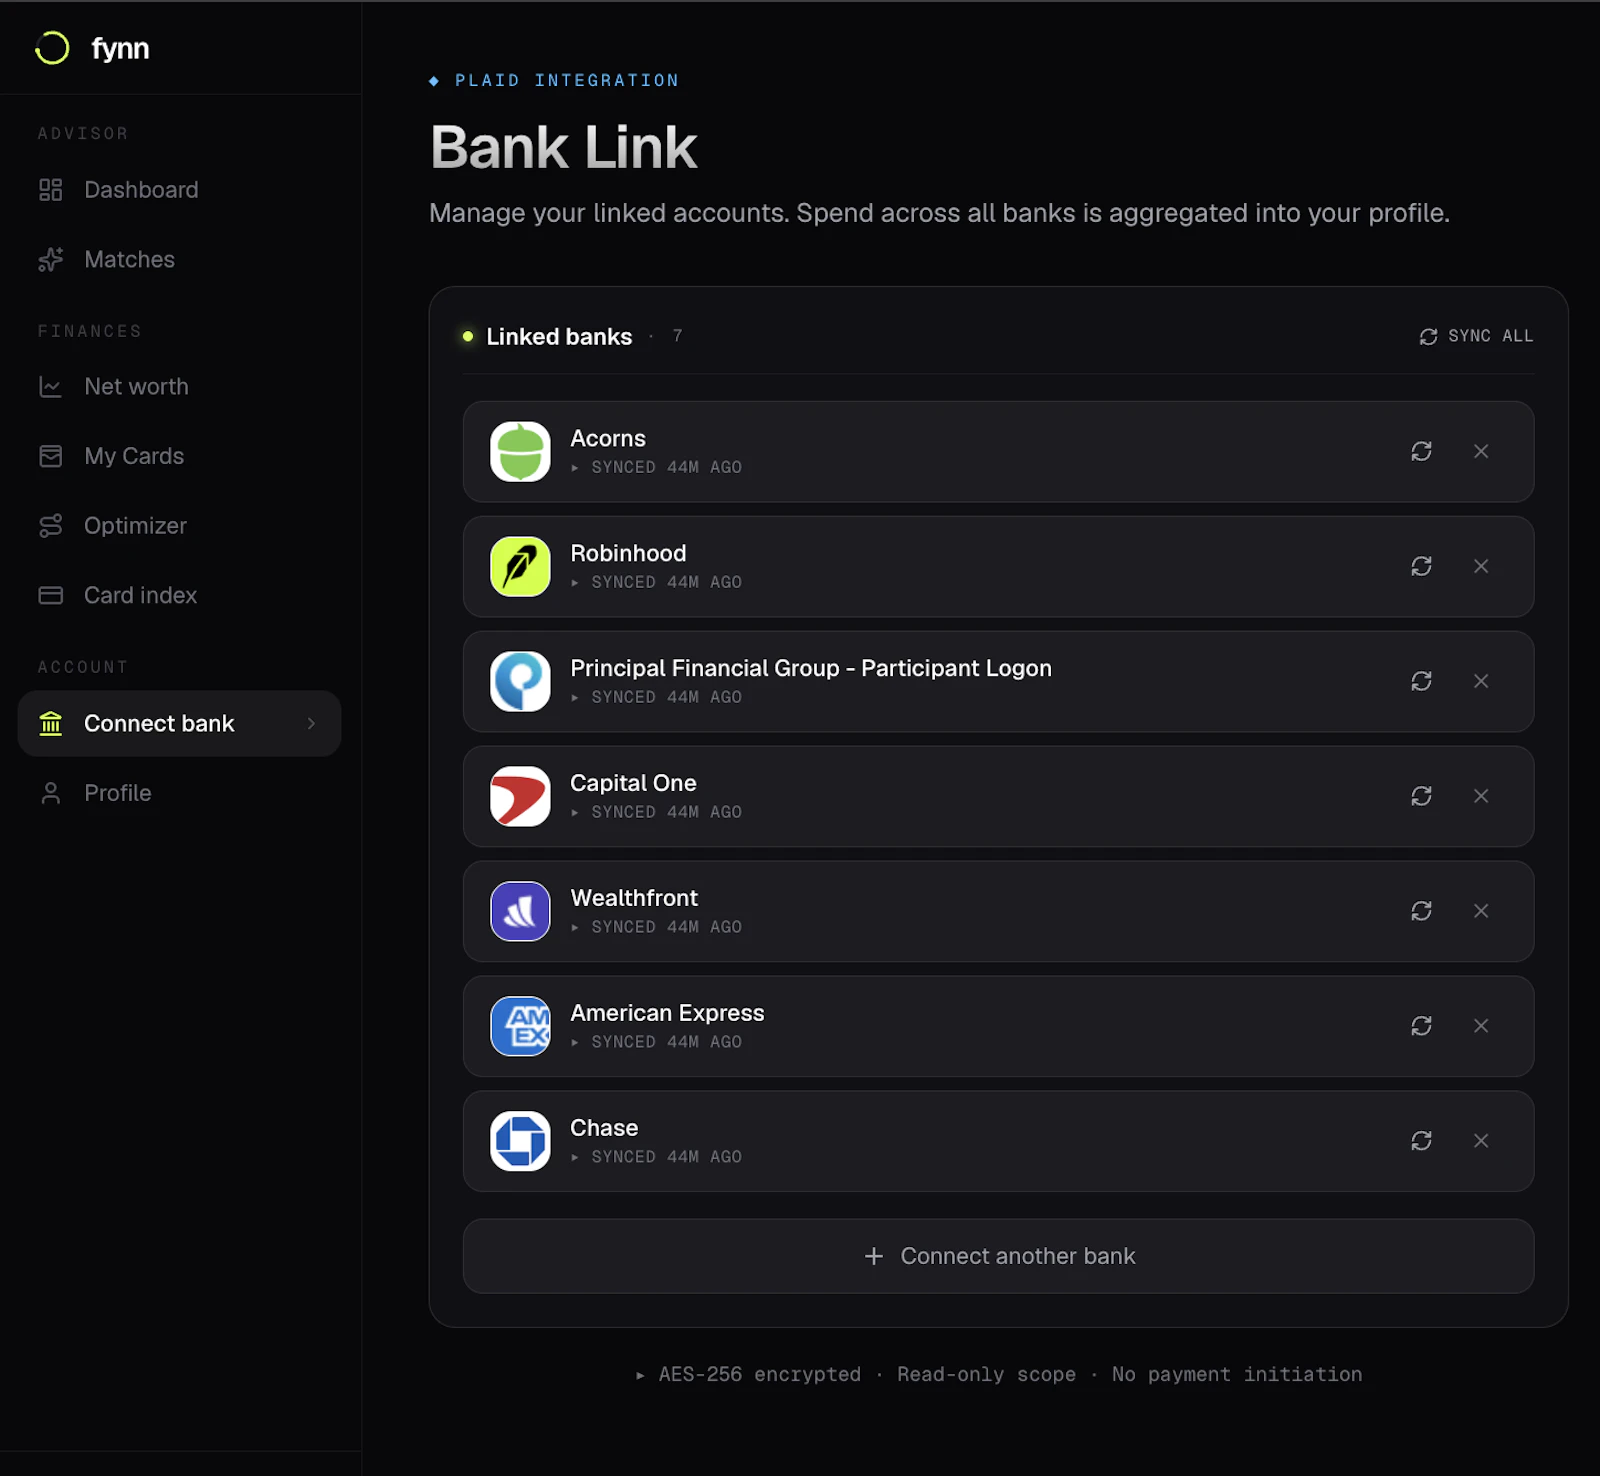
Task: Resync Principal Financial Group account
Action: point(1421,682)
